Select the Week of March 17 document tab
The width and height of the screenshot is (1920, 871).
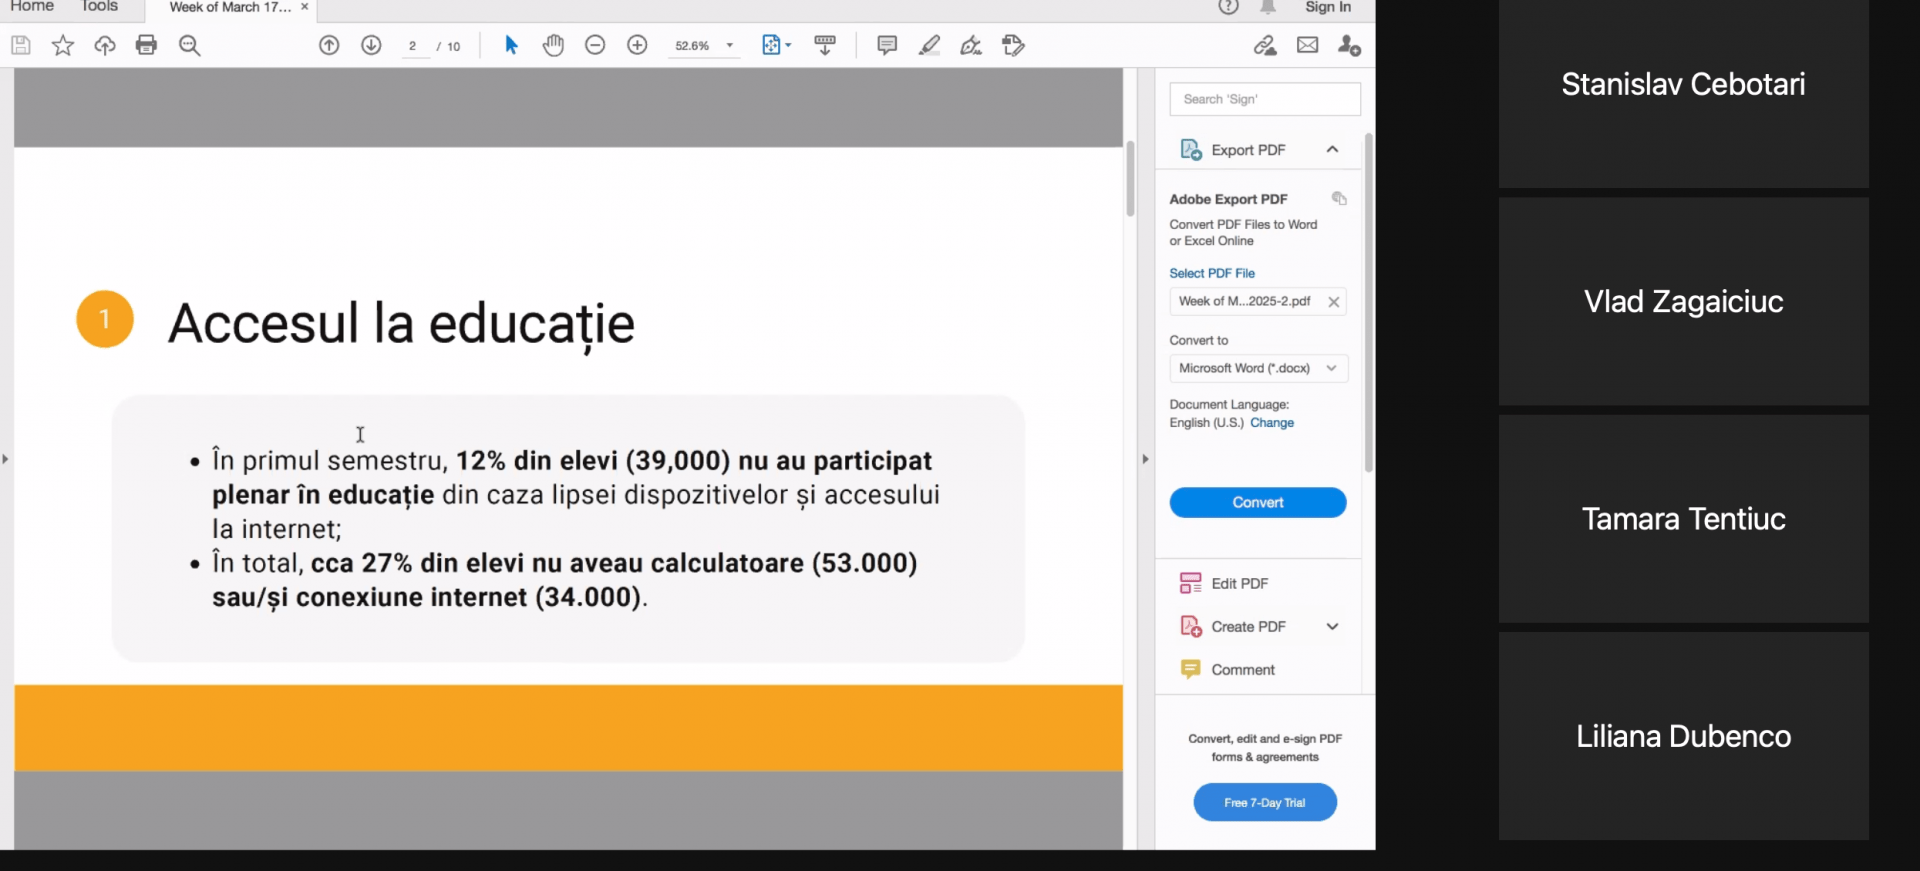pos(230,7)
